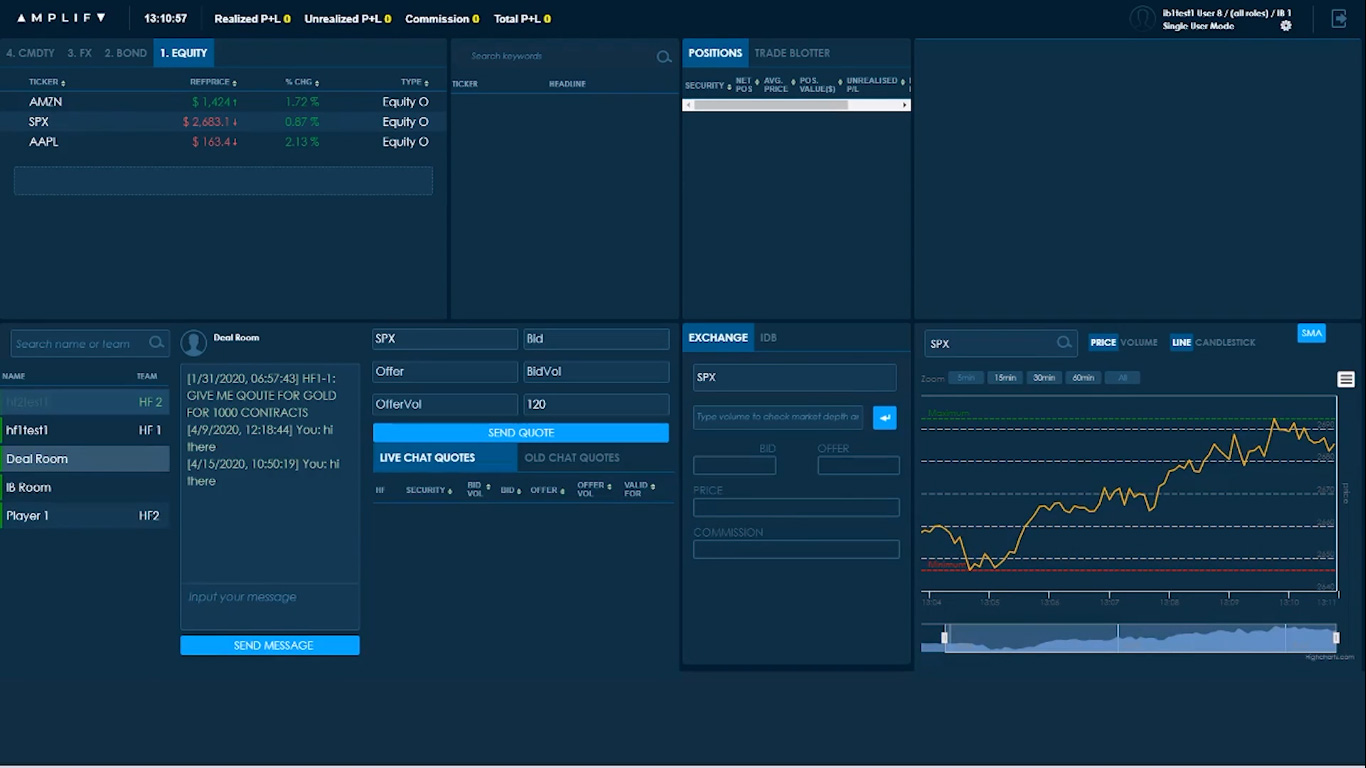Click the OfferVol field in the quote form
Viewport: 1366px width, 768px height.
tap(445, 404)
